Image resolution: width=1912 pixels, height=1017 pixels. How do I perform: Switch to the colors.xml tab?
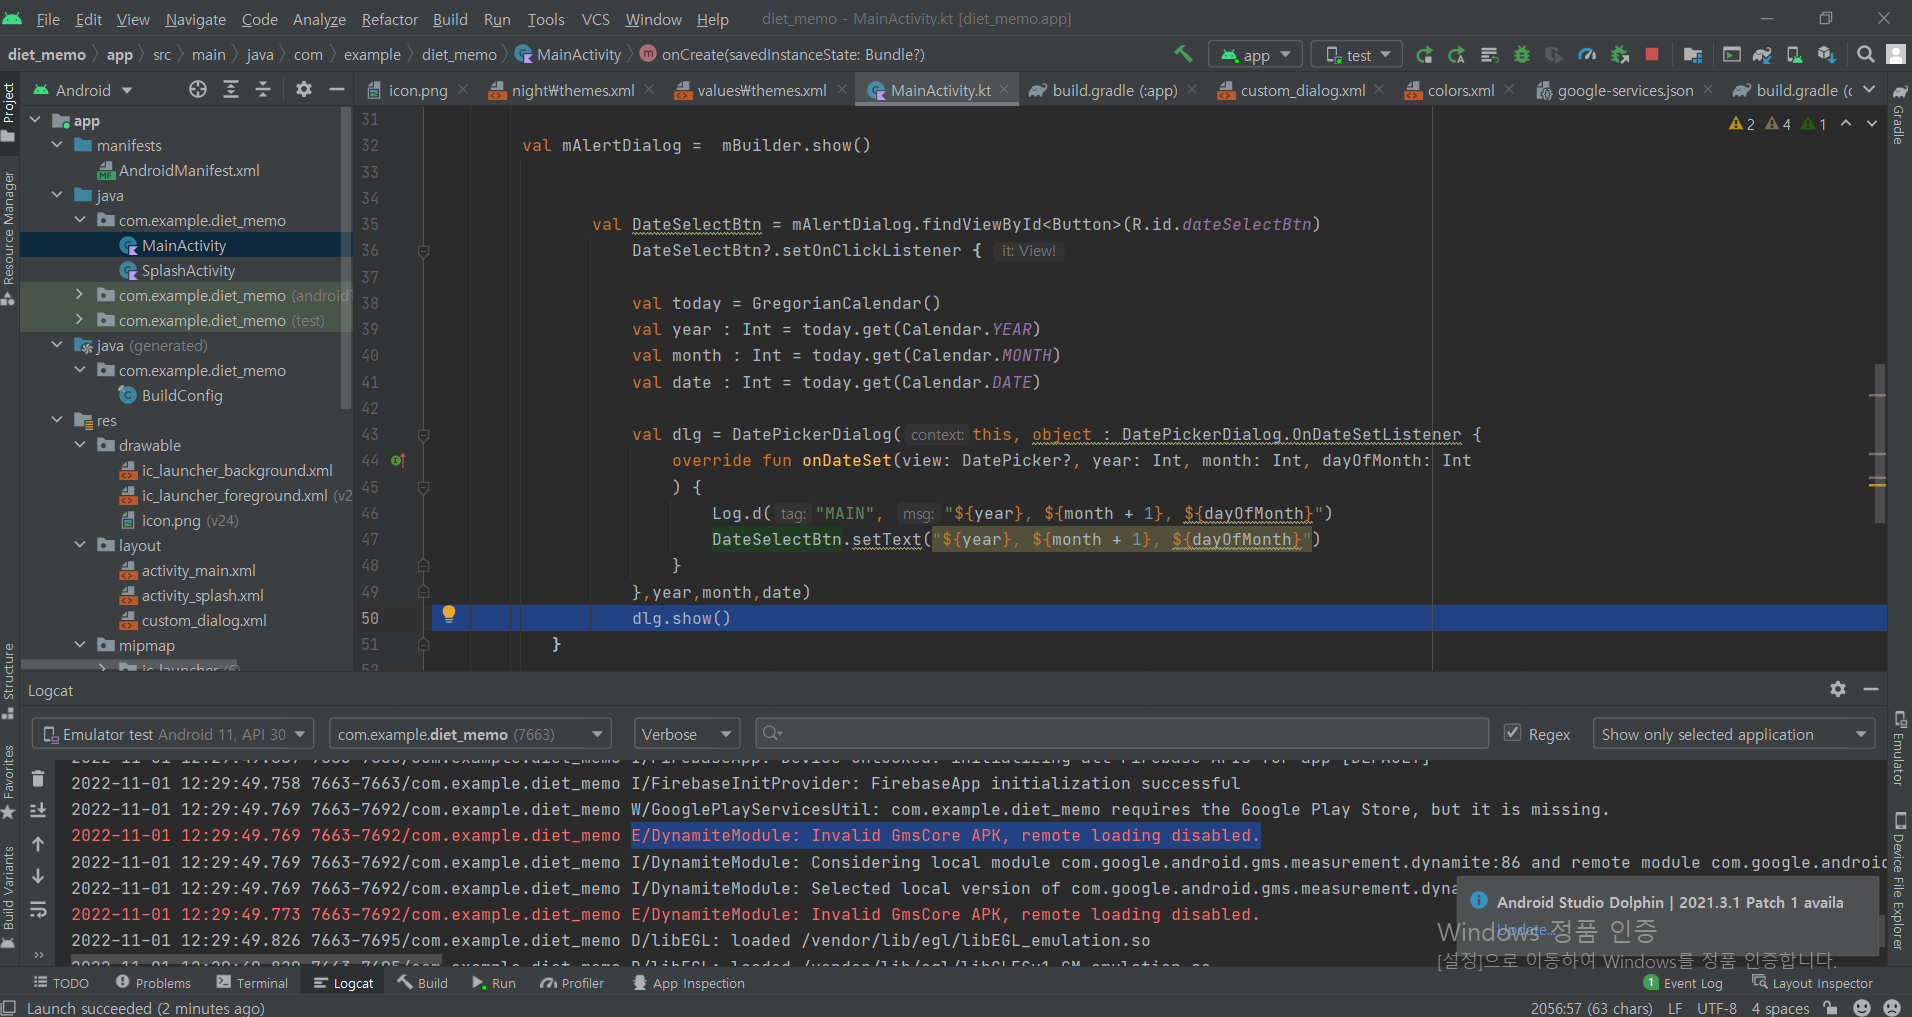pos(1460,90)
